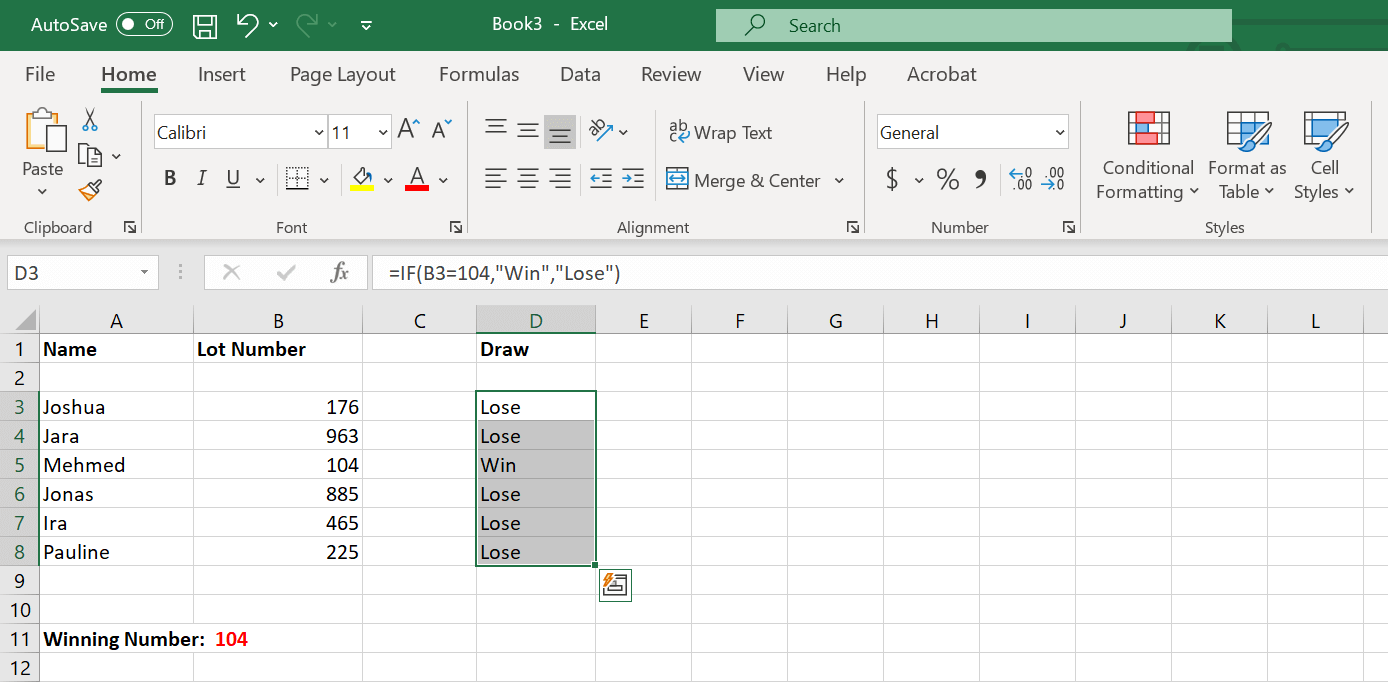Image resolution: width=1388 pixels, height=682 pixels.
Task: Apply percentage number format
Action: point(947,179)
